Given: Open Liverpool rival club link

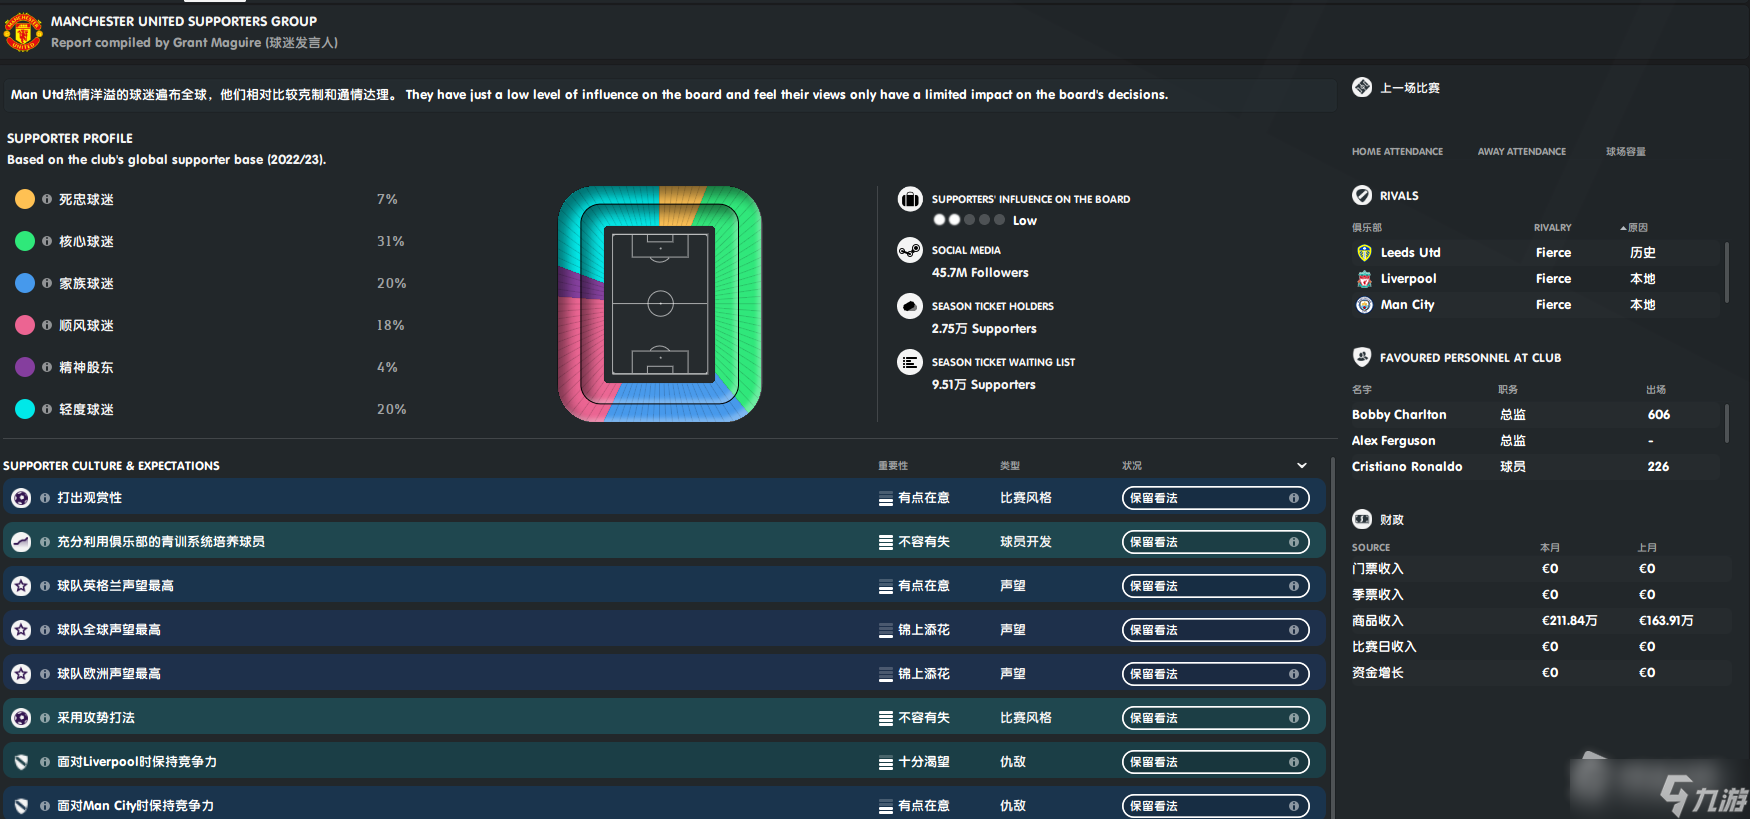Looking at the screenshot, I should (x=1409, y=279).
